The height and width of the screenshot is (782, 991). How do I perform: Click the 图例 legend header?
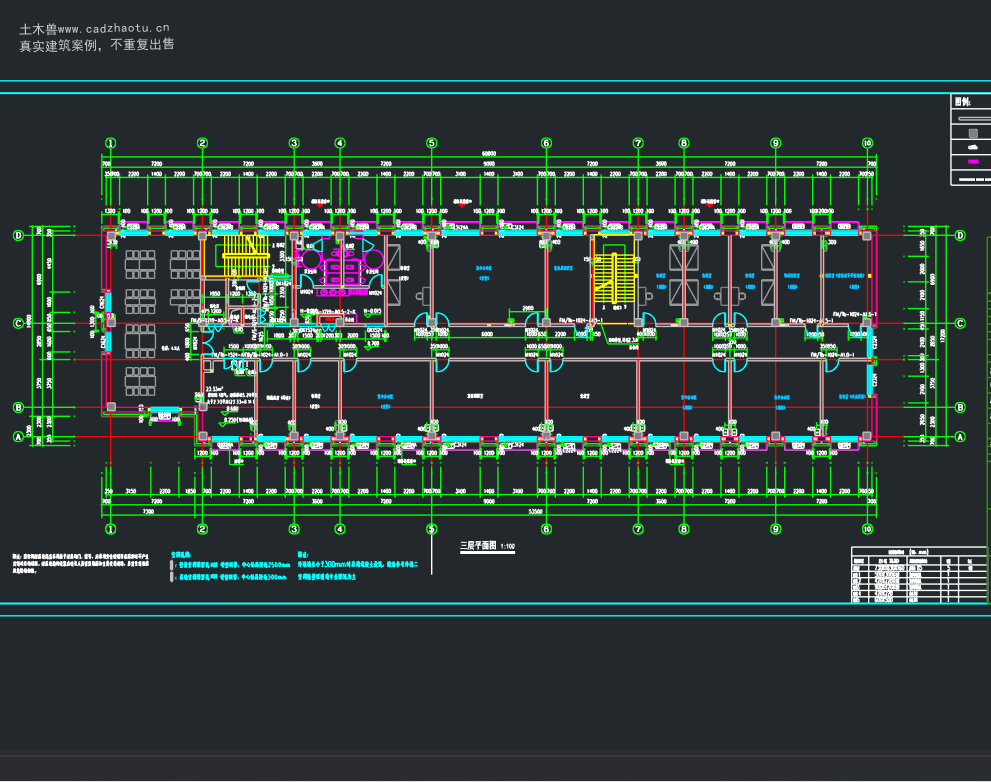click(x=963, y=101)
